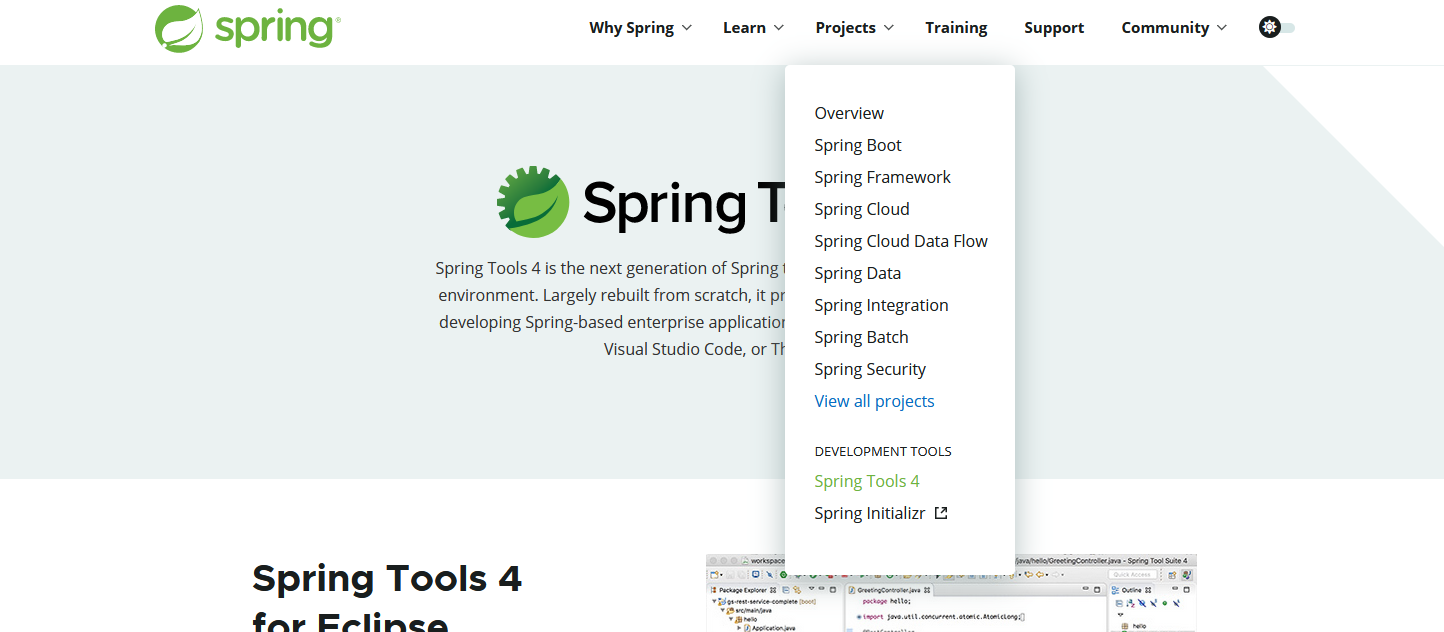Click the Visual Studio Code link in the description
This screenshot has width=1444, height=632.
(x=672, y=348)
